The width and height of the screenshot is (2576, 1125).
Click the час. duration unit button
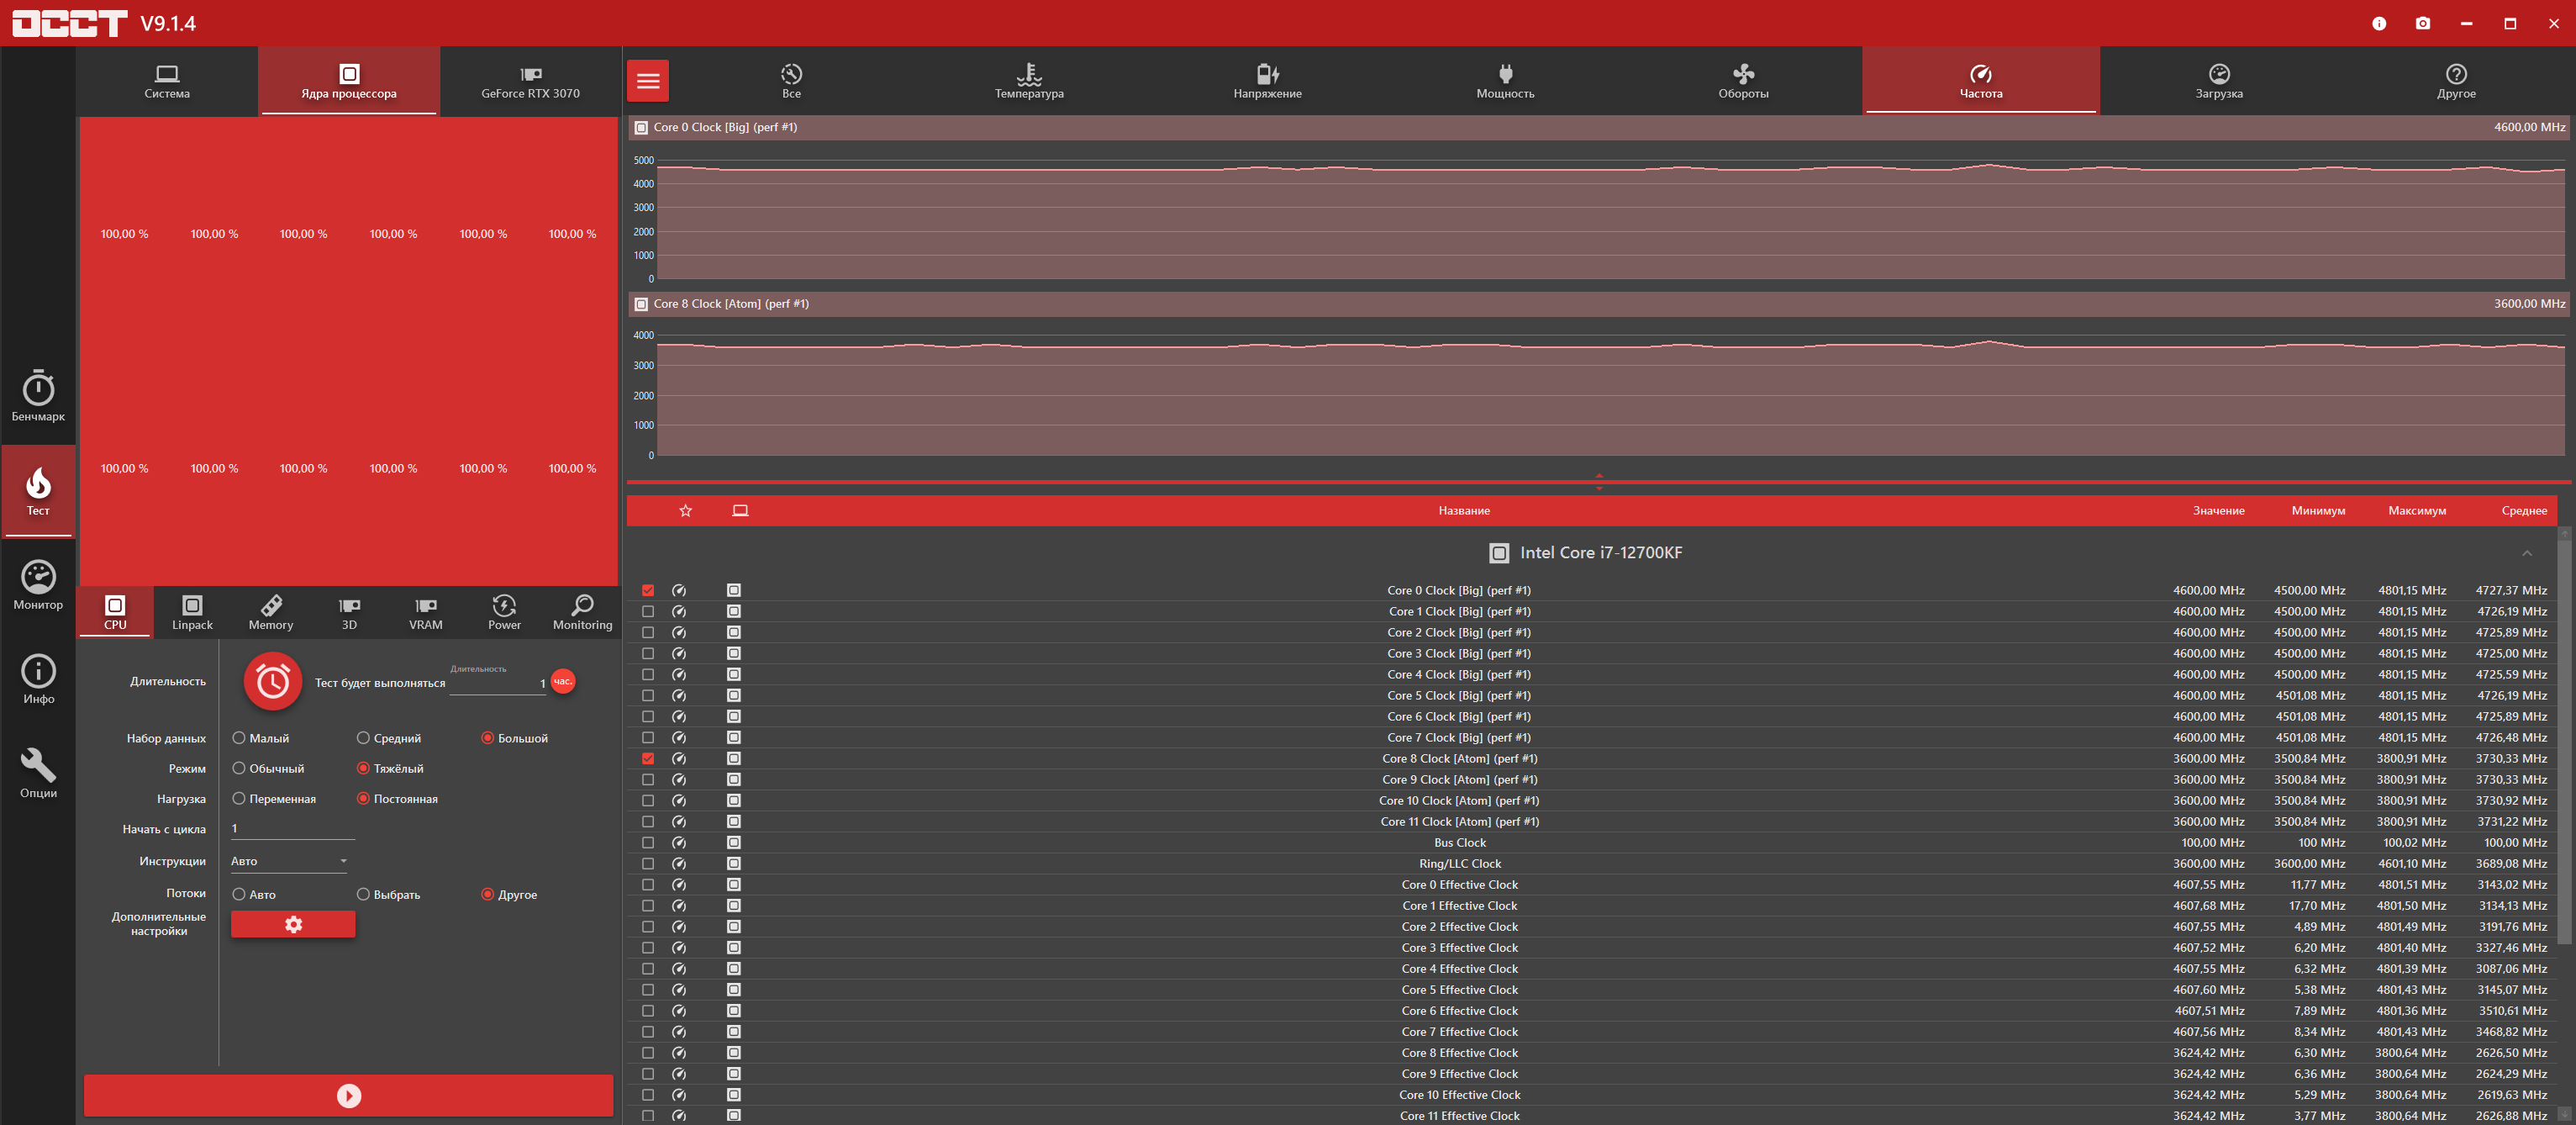(563, 681)
